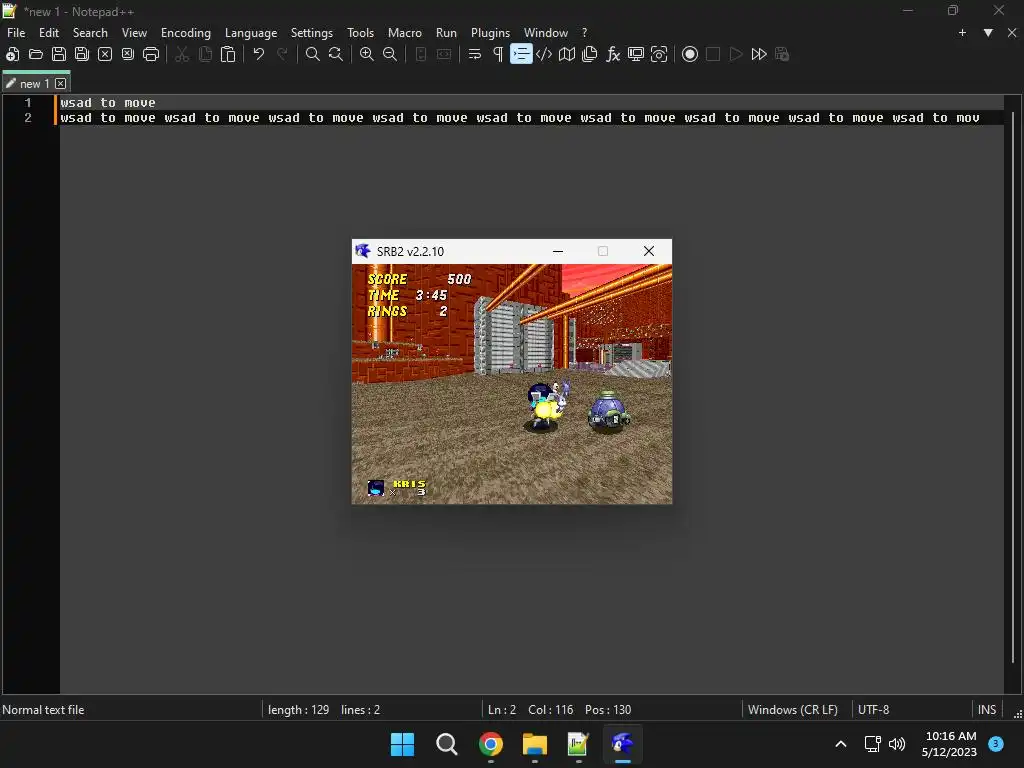Open a file using the folder icon
This screenshot has width=1024, height=768.
click(36, 54)
